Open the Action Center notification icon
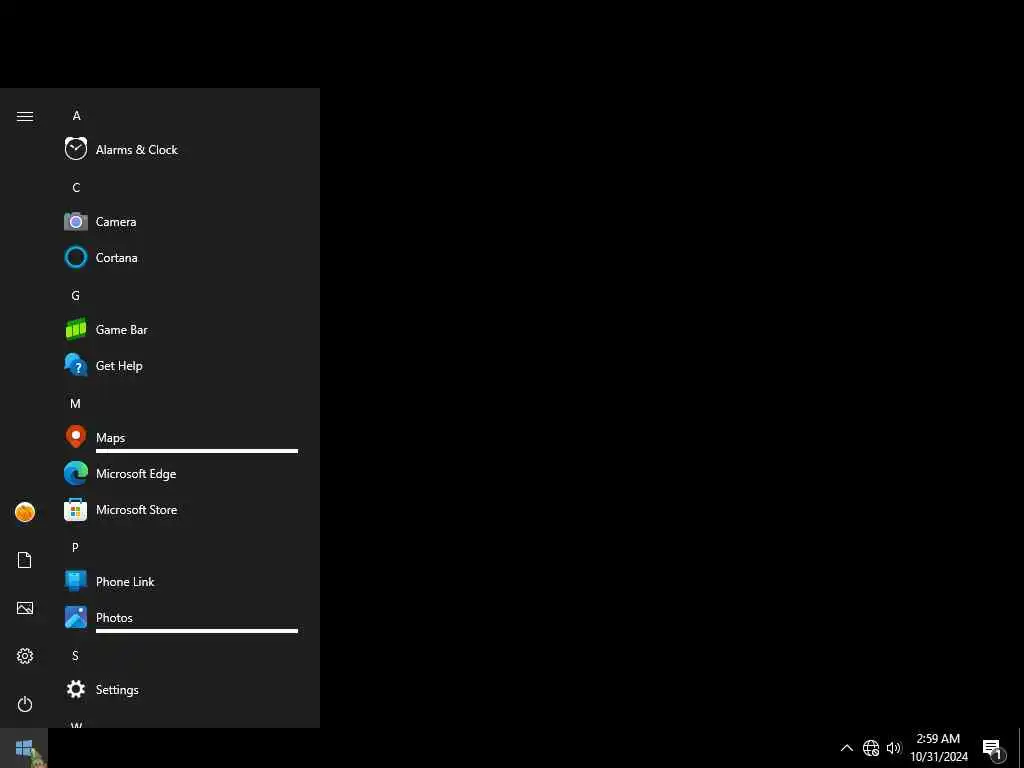The height and width of the screenshot is (768, 1024). (993, 749)
